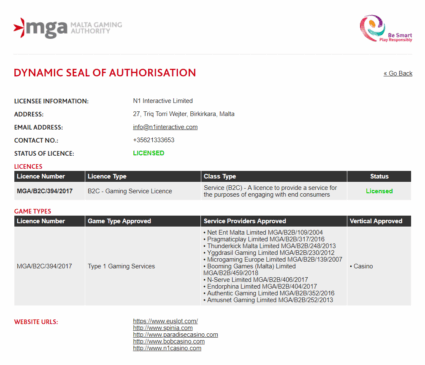
Task: Visit the paradisecasino.com link
Action: (175, 334)
